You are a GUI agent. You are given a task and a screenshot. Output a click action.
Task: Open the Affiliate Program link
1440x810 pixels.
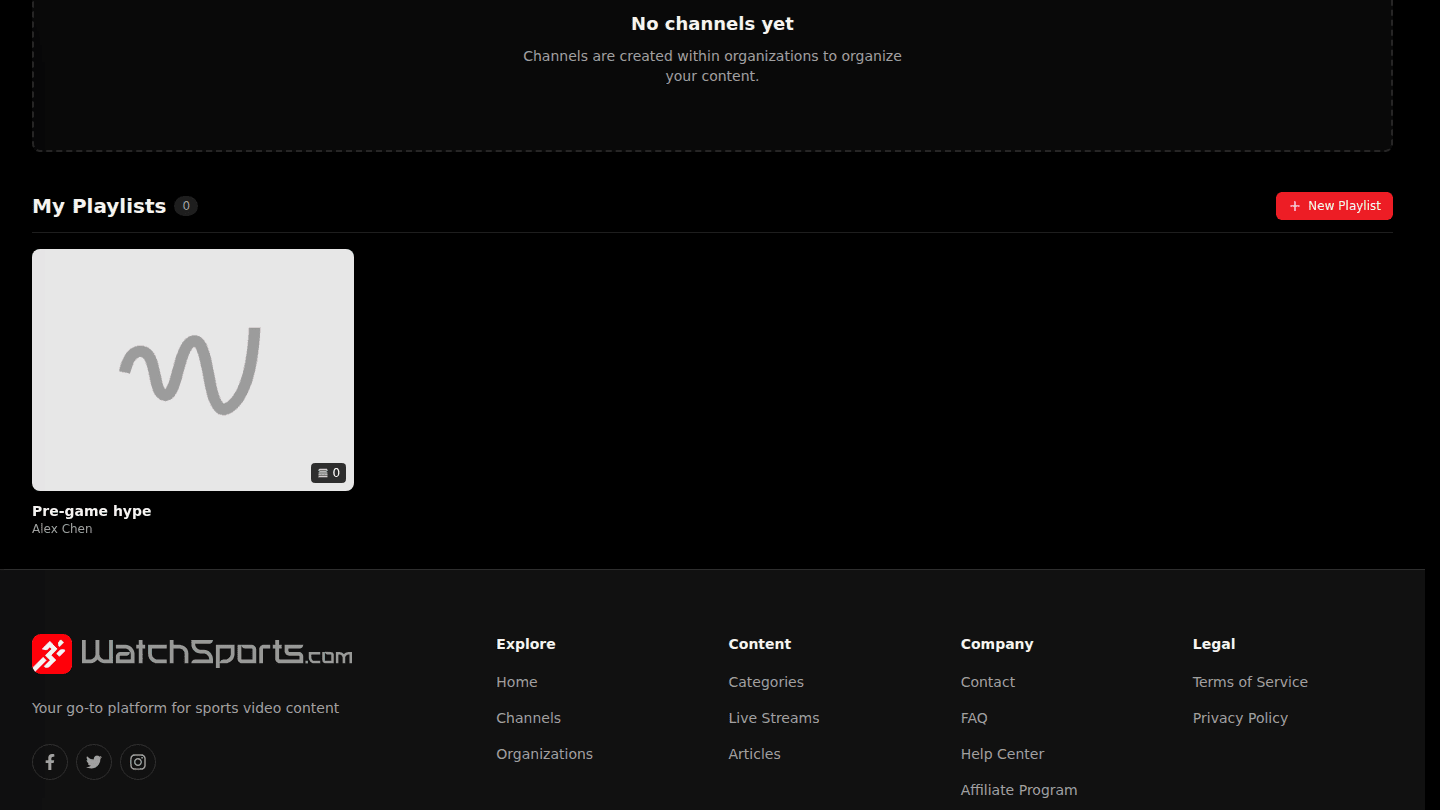pos(1019,790)
